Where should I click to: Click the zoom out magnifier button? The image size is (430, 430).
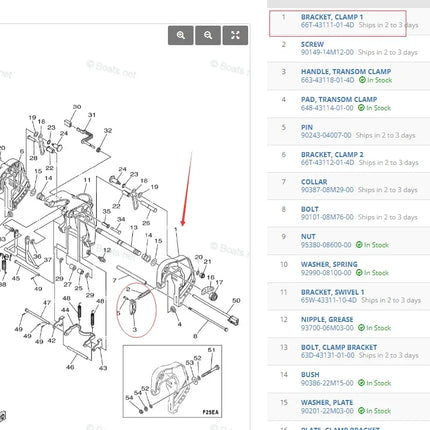[208, 35]
